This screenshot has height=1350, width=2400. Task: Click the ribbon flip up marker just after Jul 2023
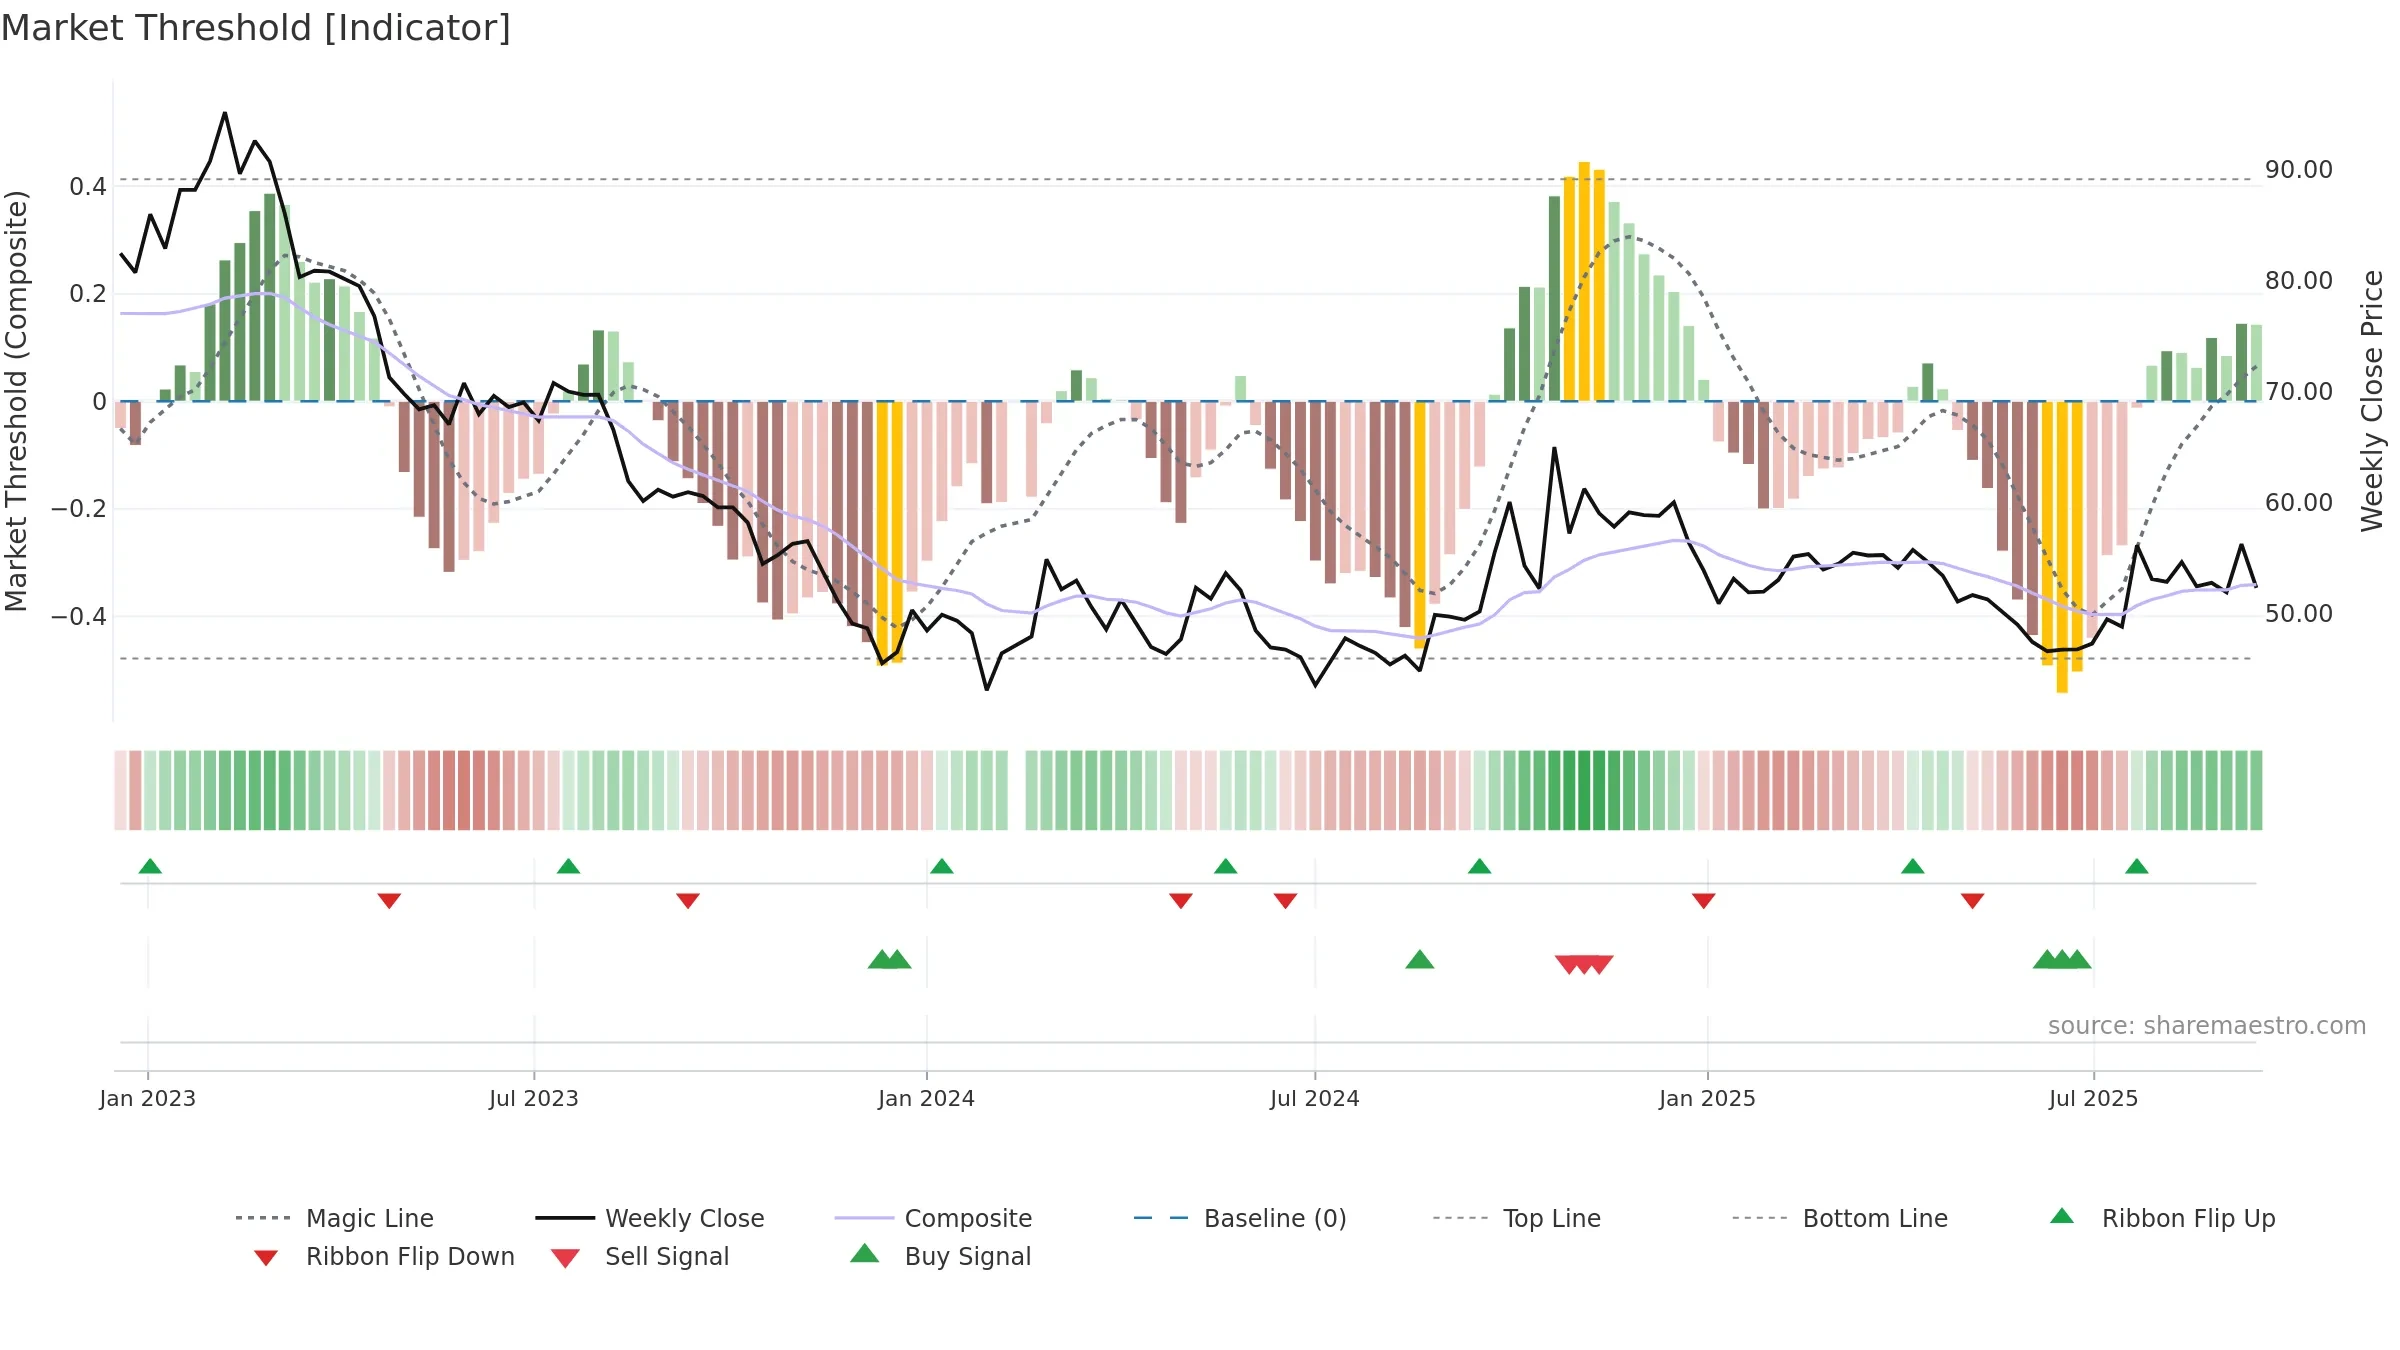pos(568,866)
